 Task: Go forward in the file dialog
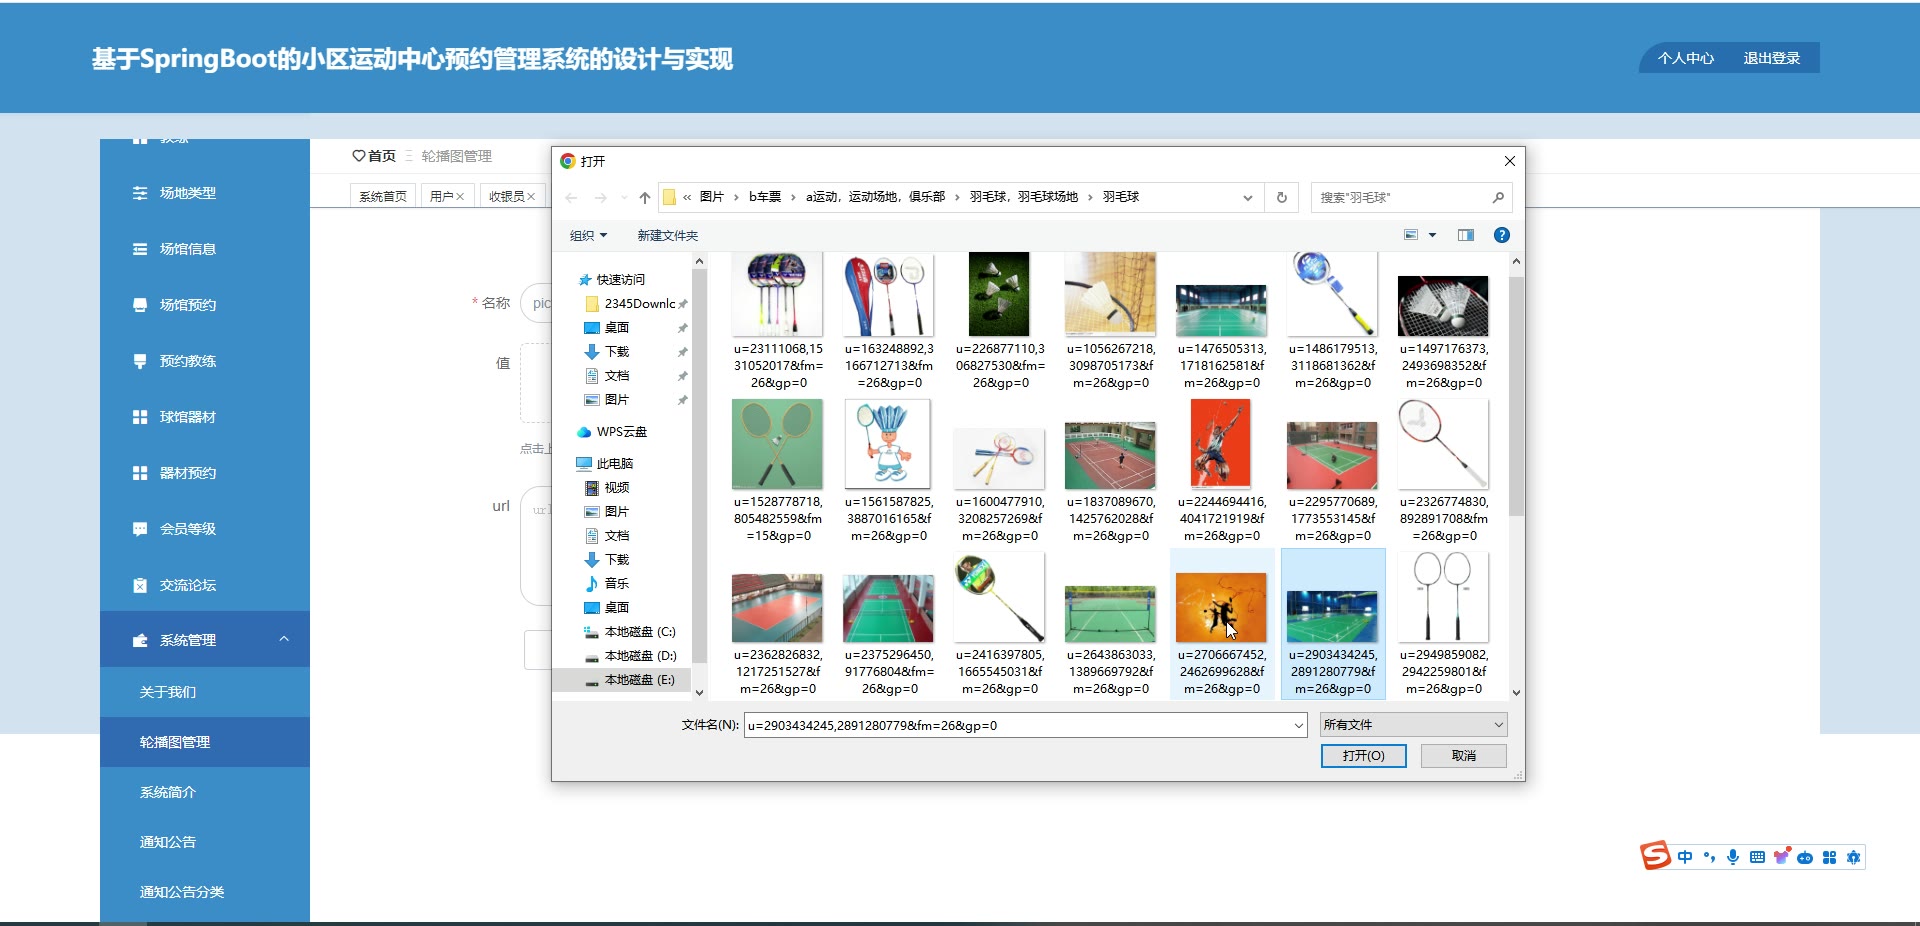coord(600,198)
